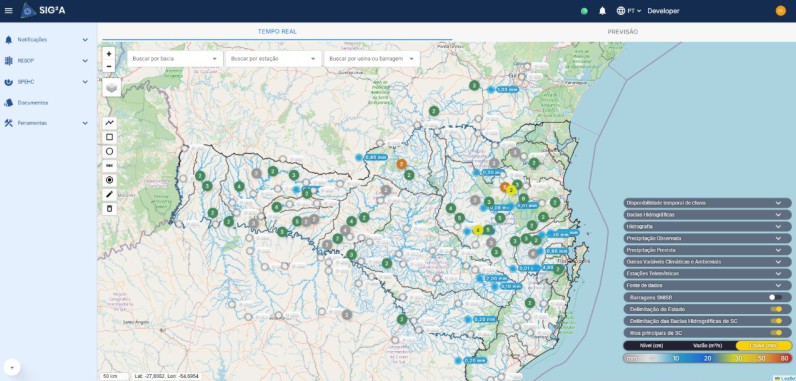Open the orange user avatar menu
The width and height of the screenshot is (796, 381).
pos(781,11)
